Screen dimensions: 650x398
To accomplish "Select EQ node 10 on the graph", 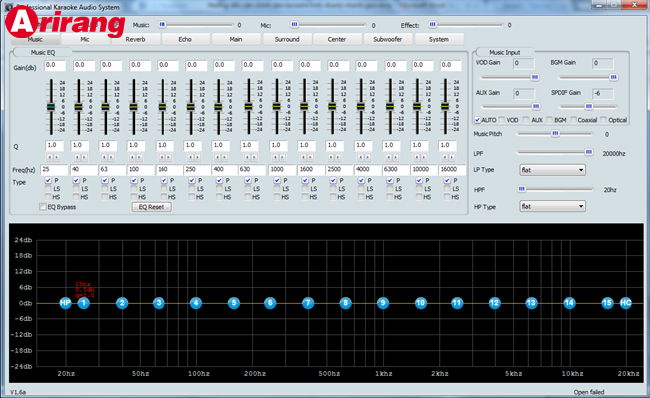I will tap(420, 303).
